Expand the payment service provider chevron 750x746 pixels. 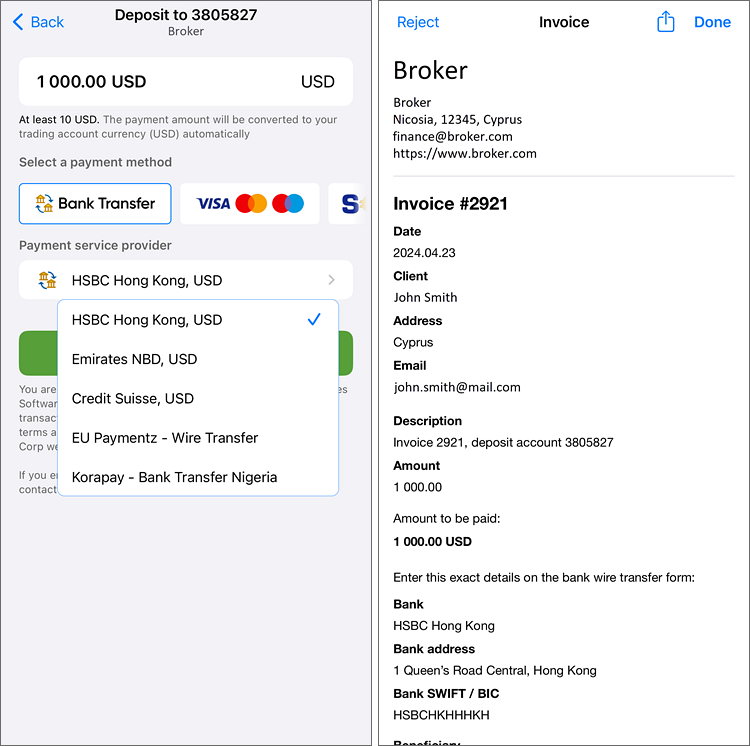pos(332,280)
